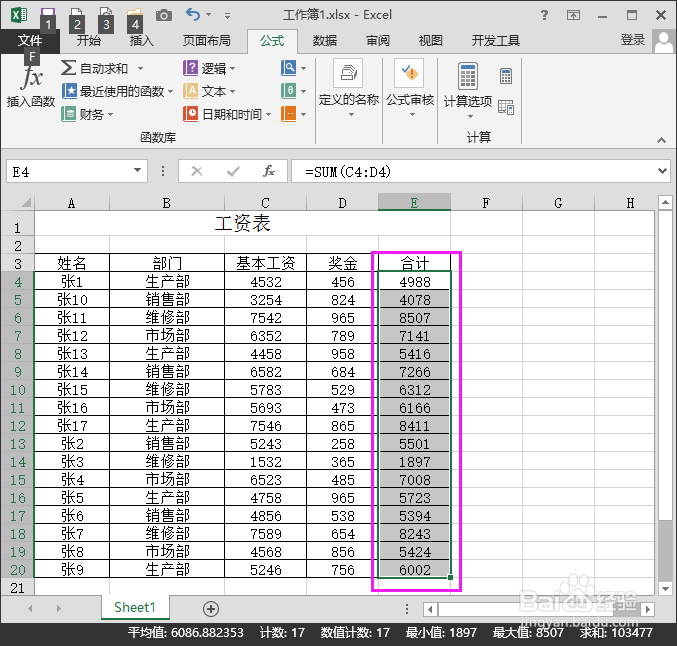
Task: Collapse the ribbon with the caret arrow
Action: point(661,140)
